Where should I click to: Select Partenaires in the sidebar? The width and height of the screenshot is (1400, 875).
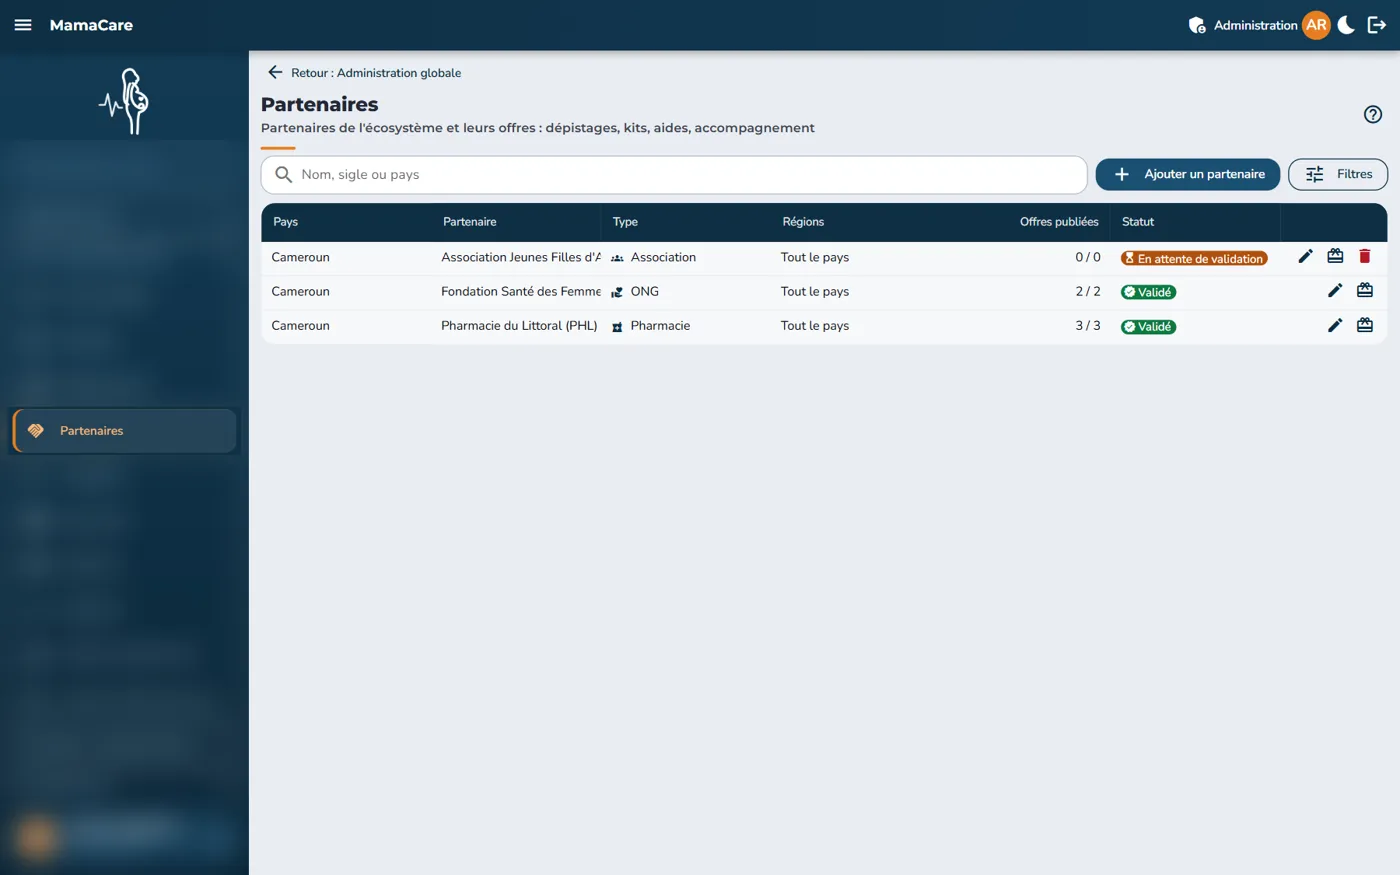point(124,431)
